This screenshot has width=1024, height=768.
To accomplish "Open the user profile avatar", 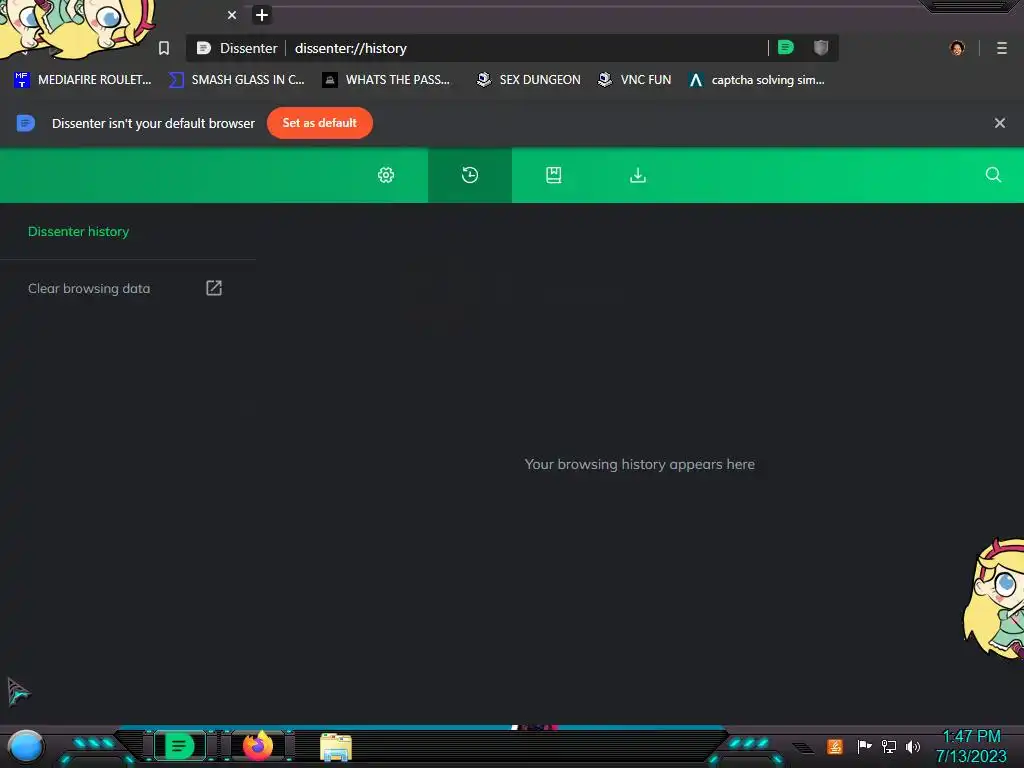I will tap(957, 48).
